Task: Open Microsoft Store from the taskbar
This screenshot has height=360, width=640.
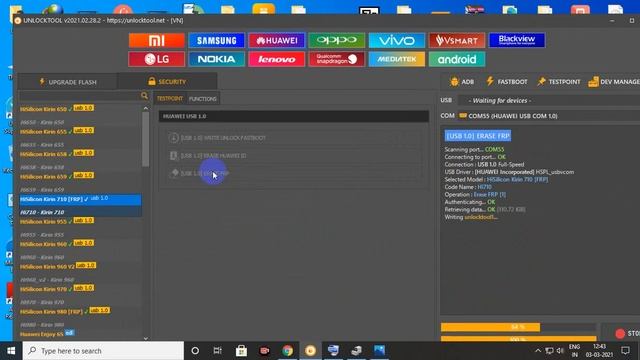Action: pos(241,351)
